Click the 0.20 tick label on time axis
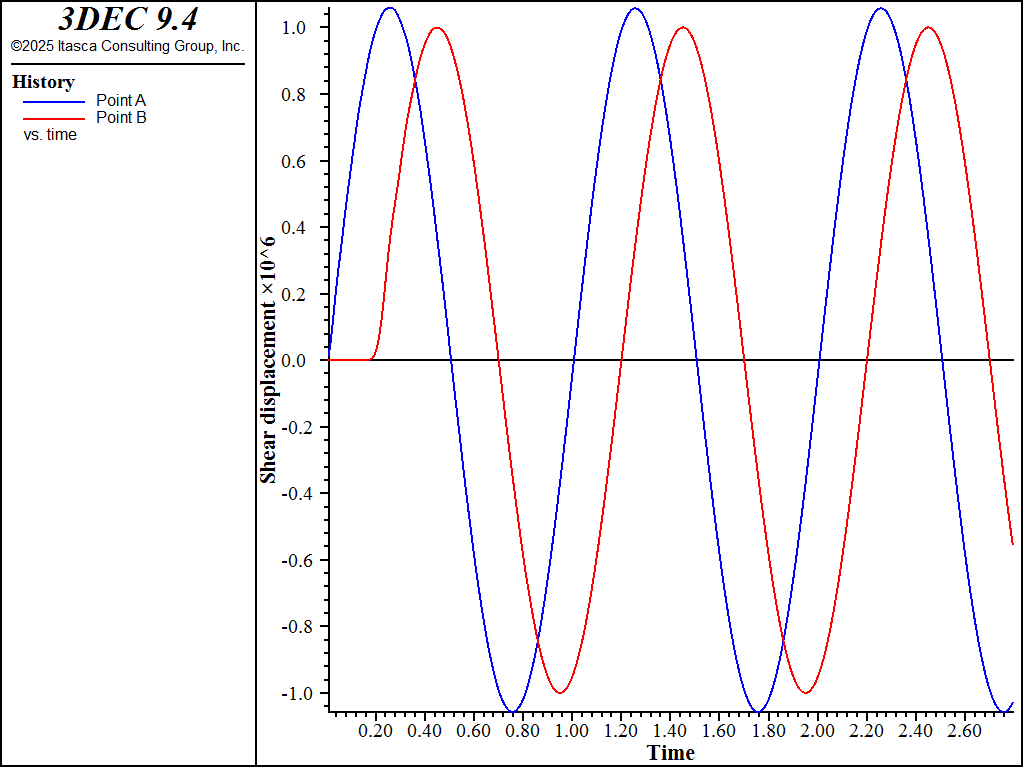 (376, 731)
